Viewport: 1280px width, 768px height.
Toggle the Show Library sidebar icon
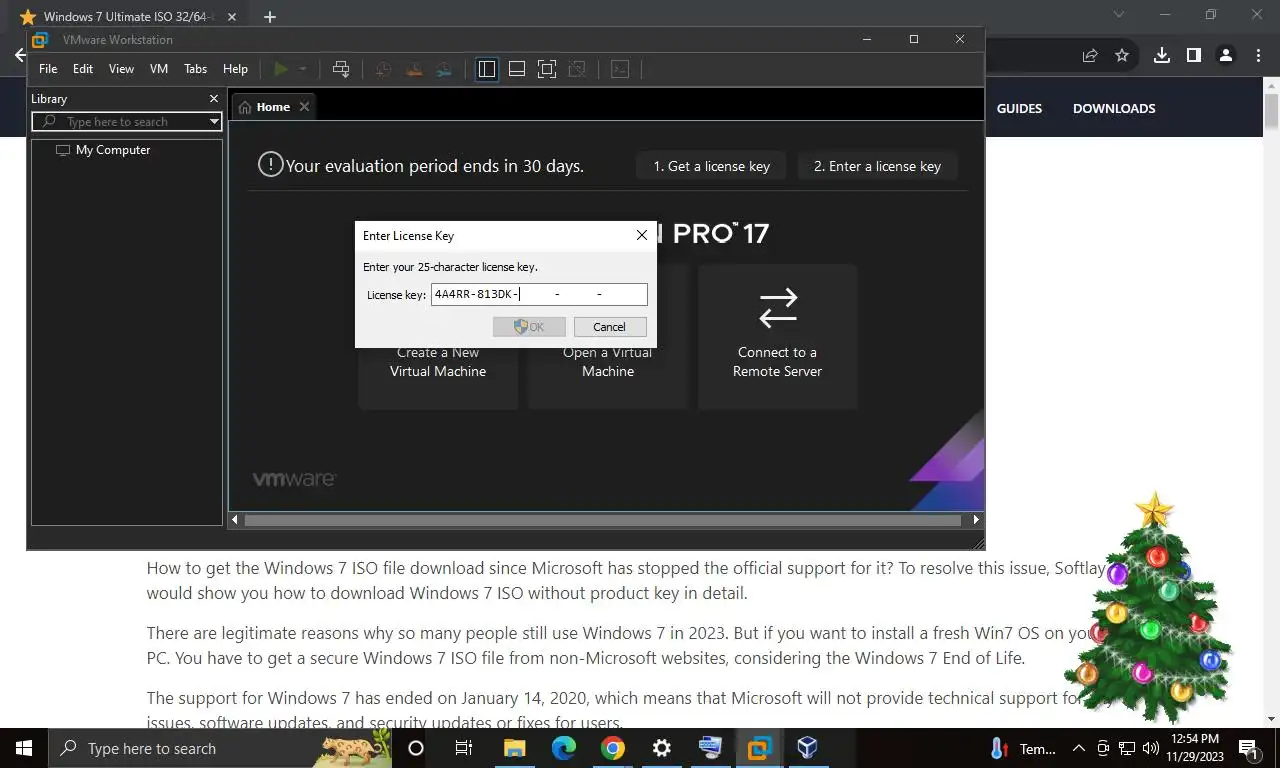coord(487,69)
